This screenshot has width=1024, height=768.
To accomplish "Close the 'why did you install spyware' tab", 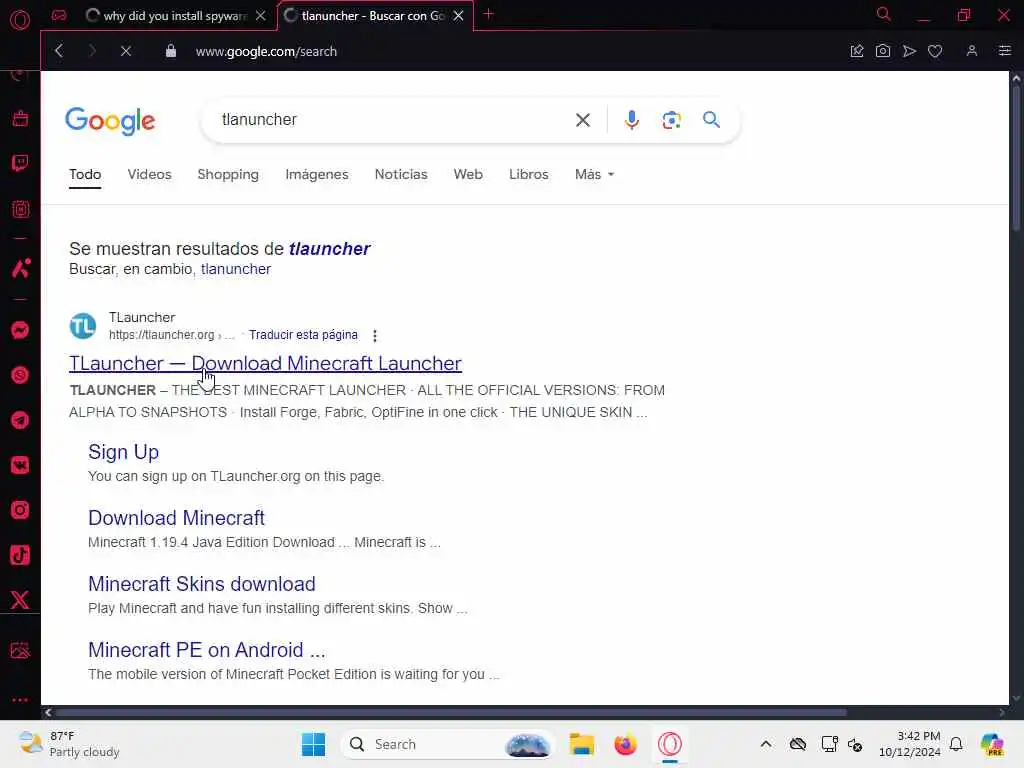I will point(261,16).
